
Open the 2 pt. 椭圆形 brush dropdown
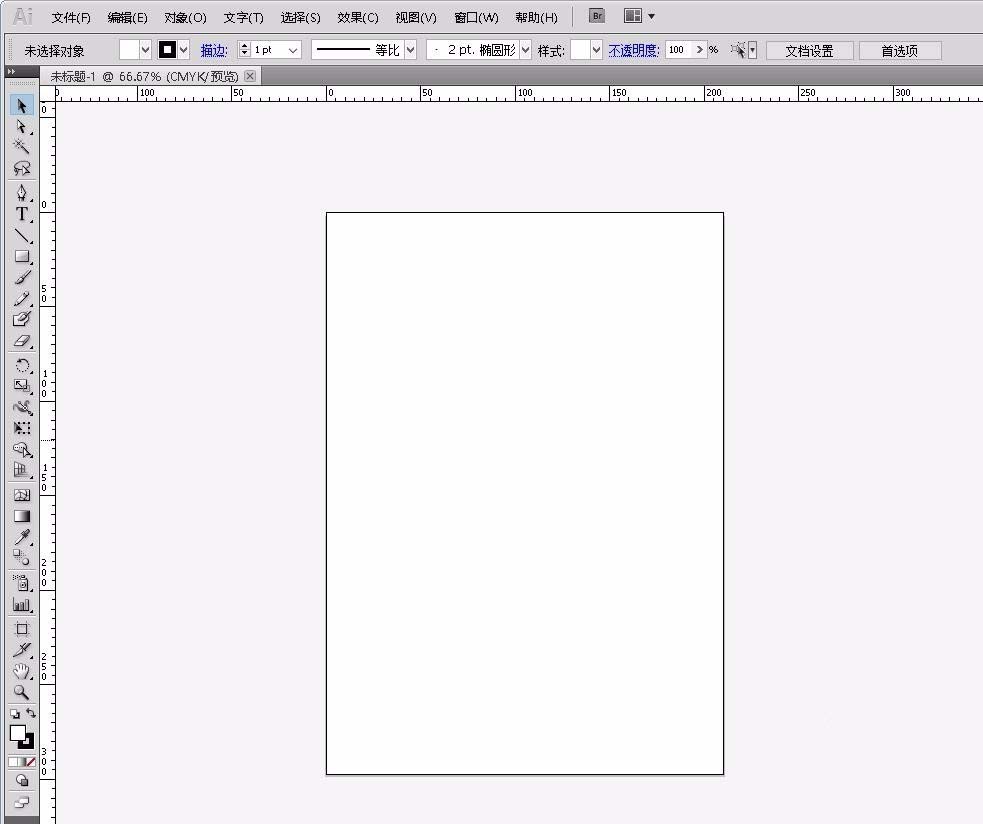point(525,50)
